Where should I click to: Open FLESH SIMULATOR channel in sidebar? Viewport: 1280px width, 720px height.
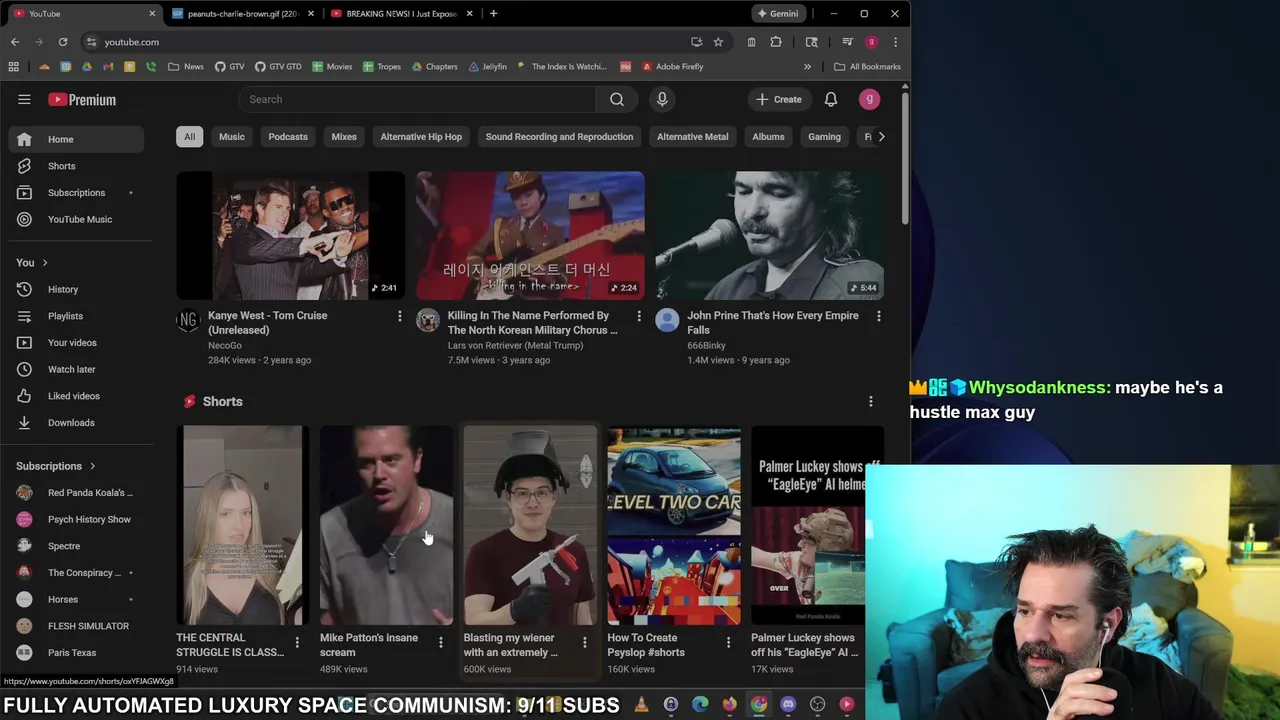76,626
